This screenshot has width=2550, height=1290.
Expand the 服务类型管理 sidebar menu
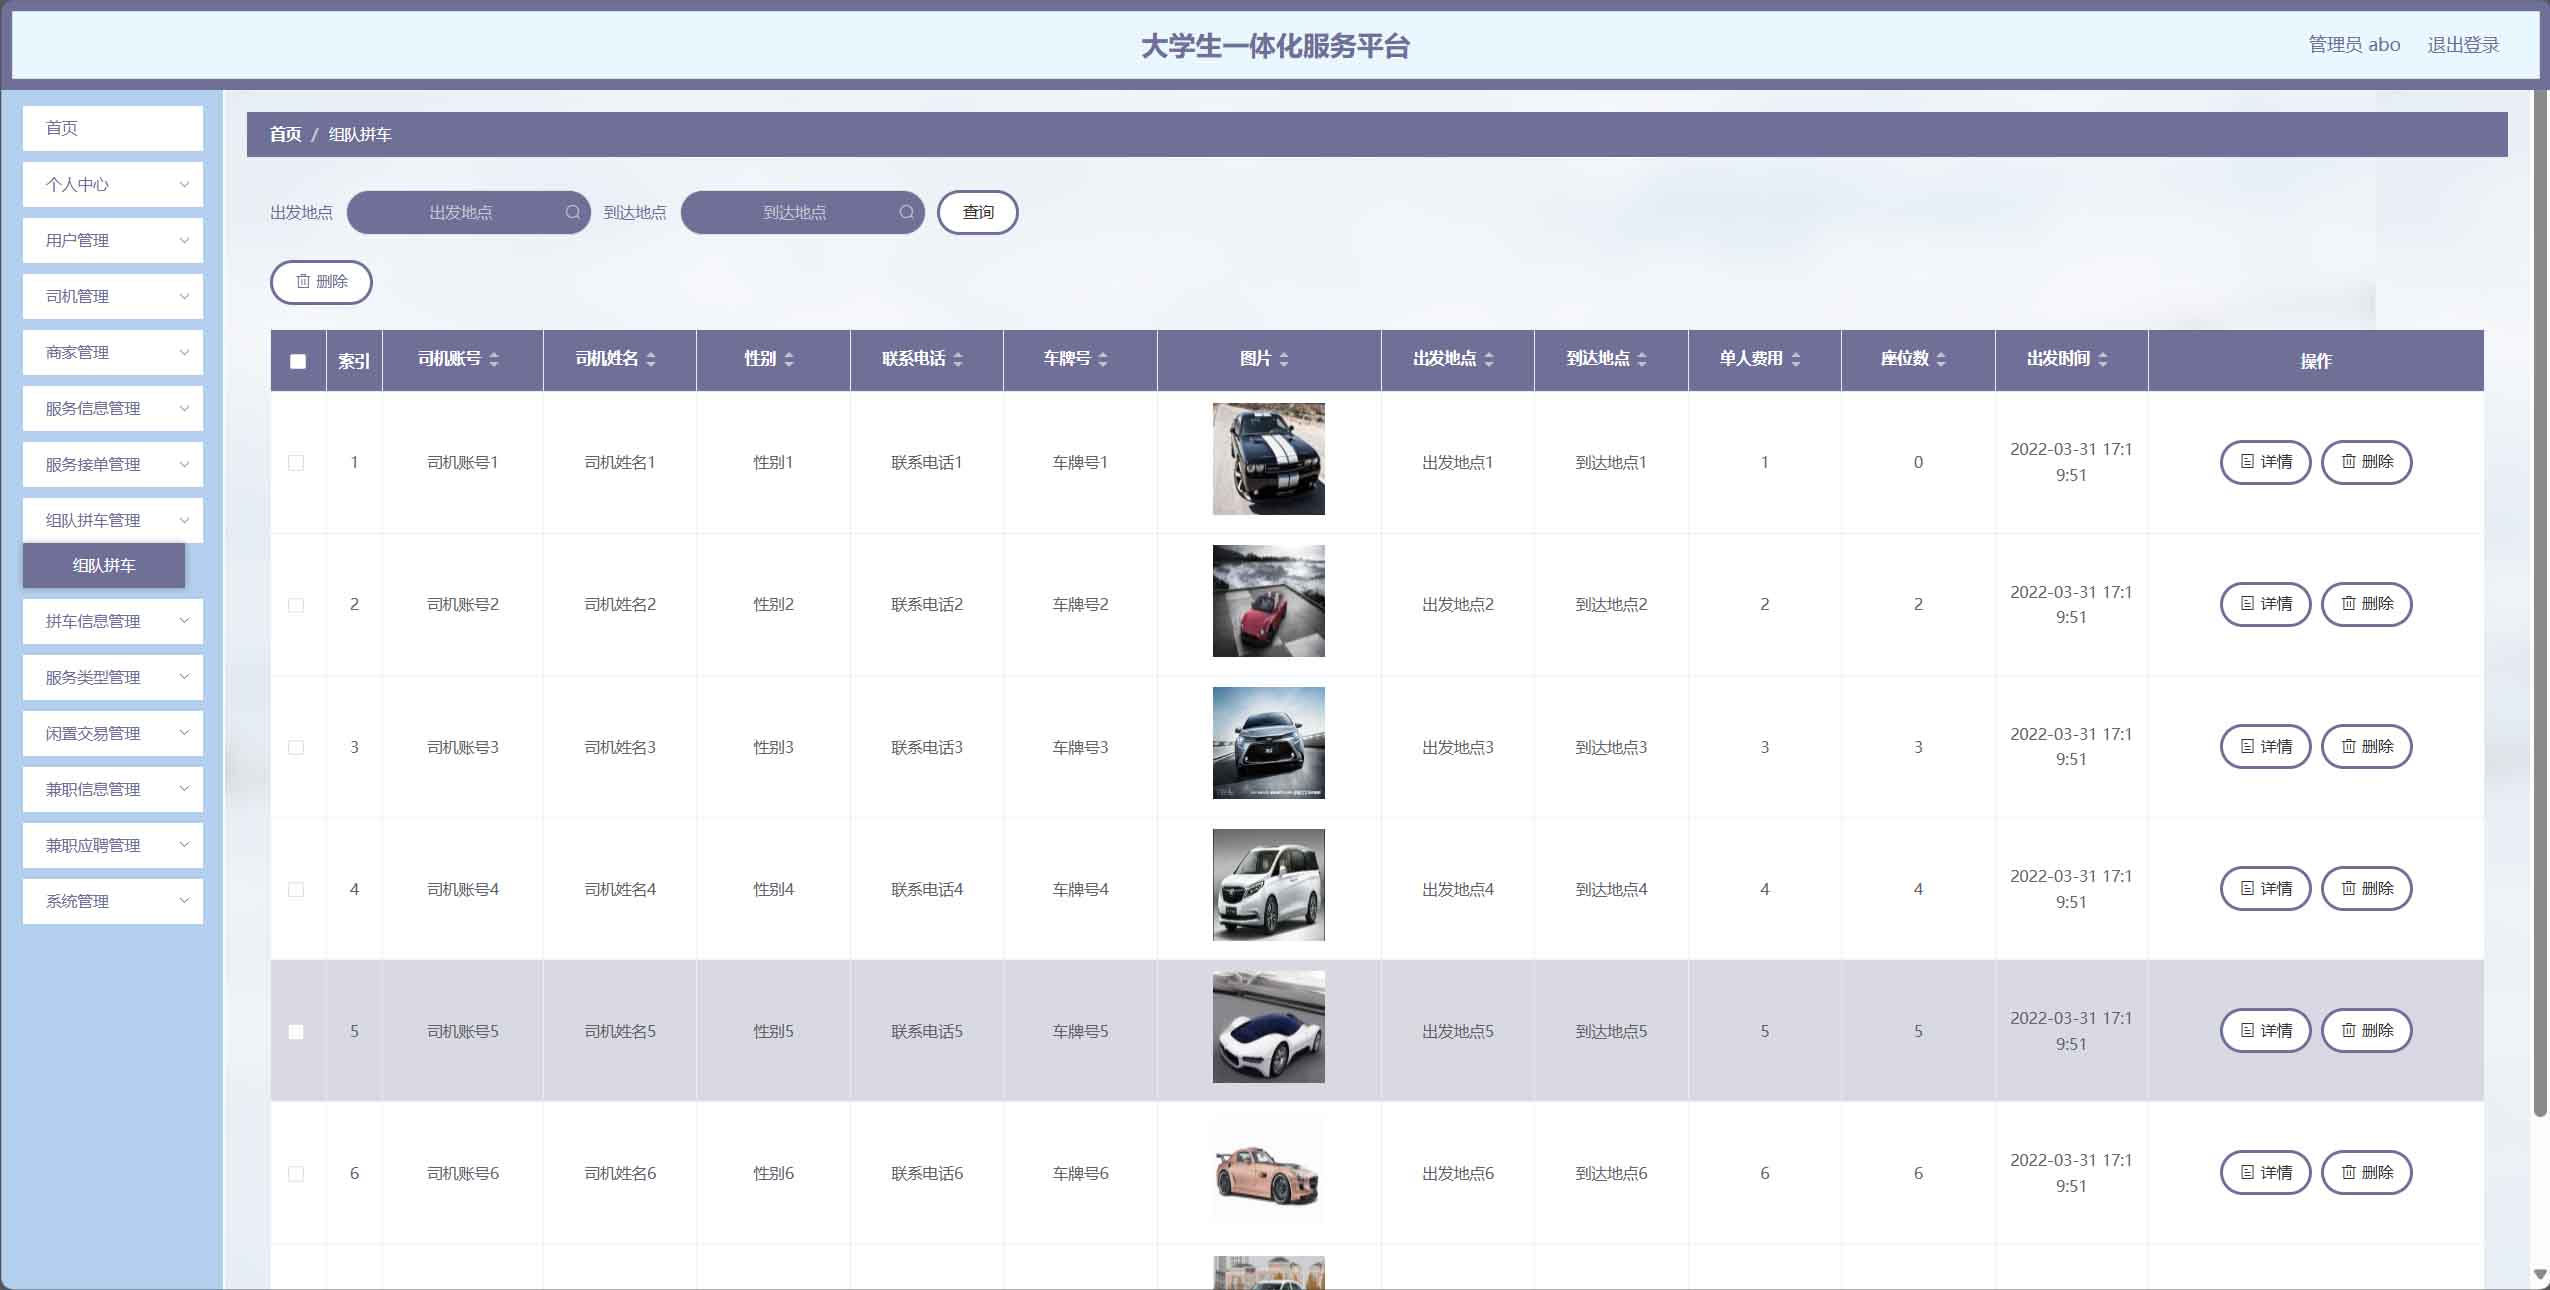[113, 678]
